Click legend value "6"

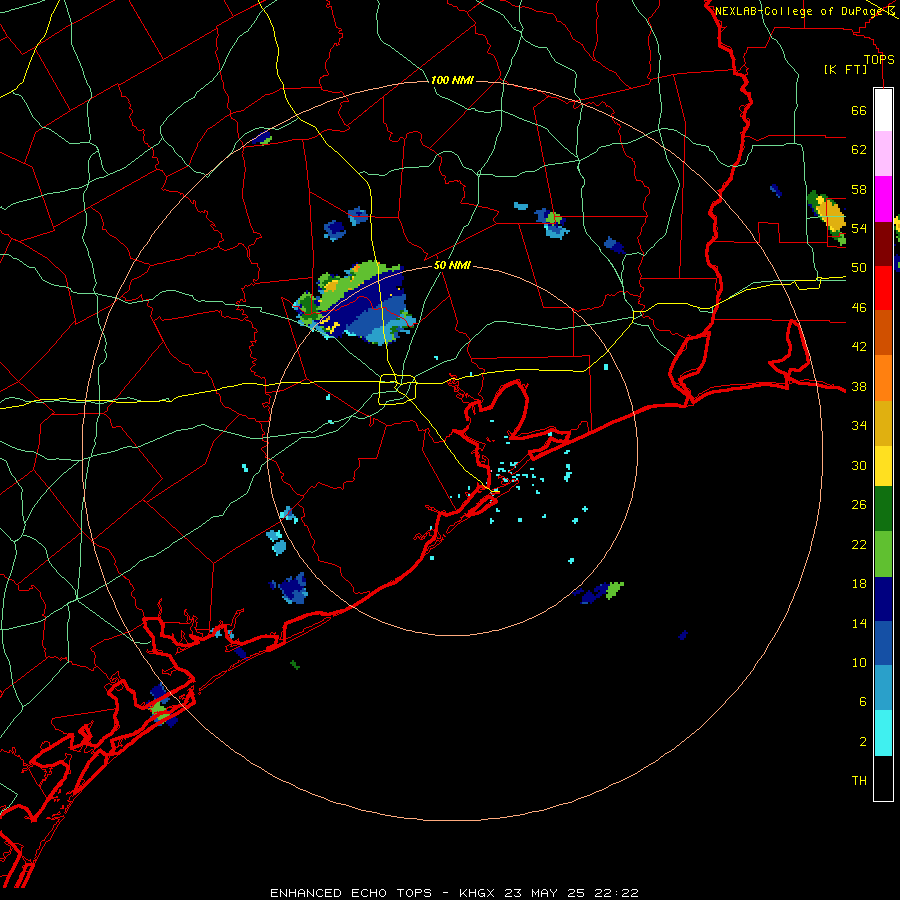tap(863, 703)
